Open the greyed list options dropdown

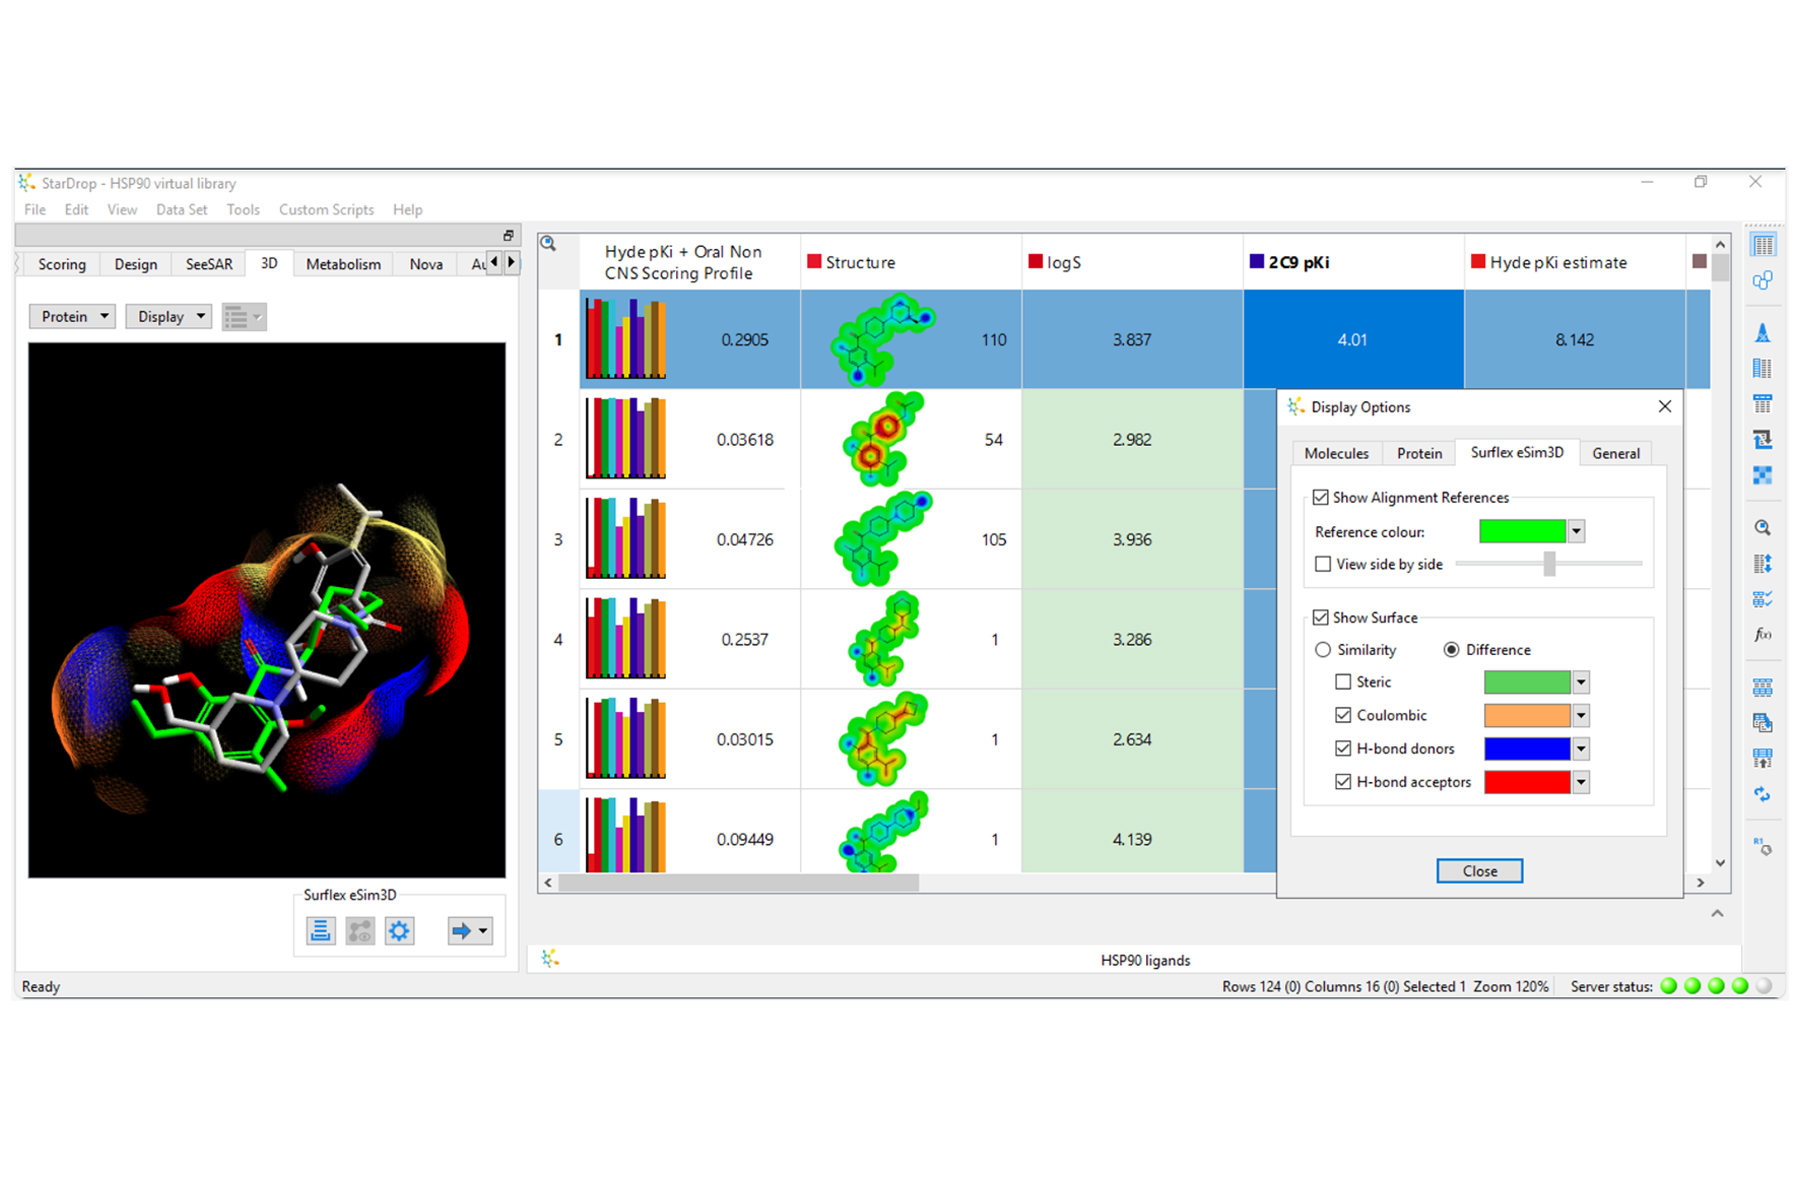click(244, 317)
